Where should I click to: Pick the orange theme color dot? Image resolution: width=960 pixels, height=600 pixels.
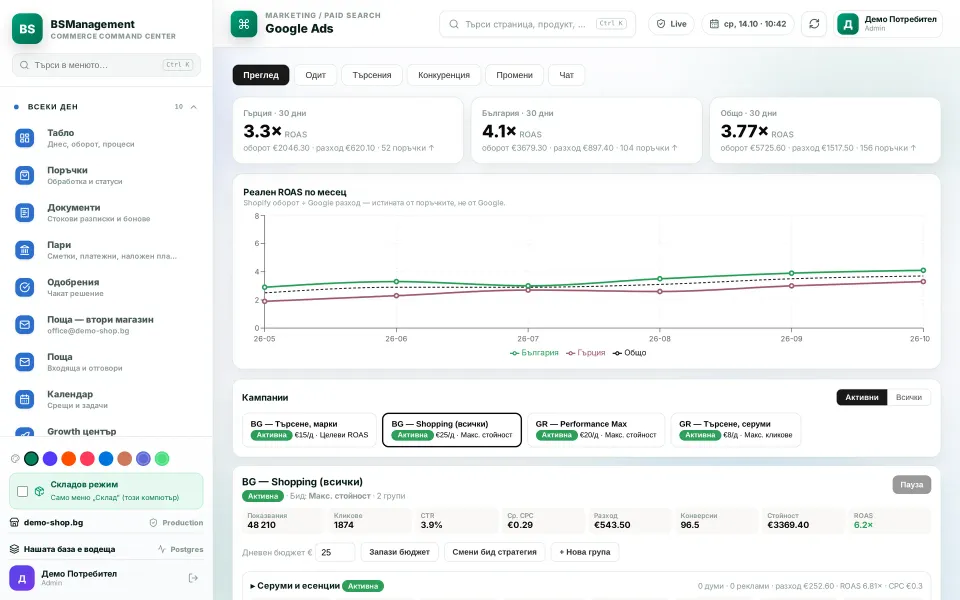pyautogui.click(x=69, y=459)
